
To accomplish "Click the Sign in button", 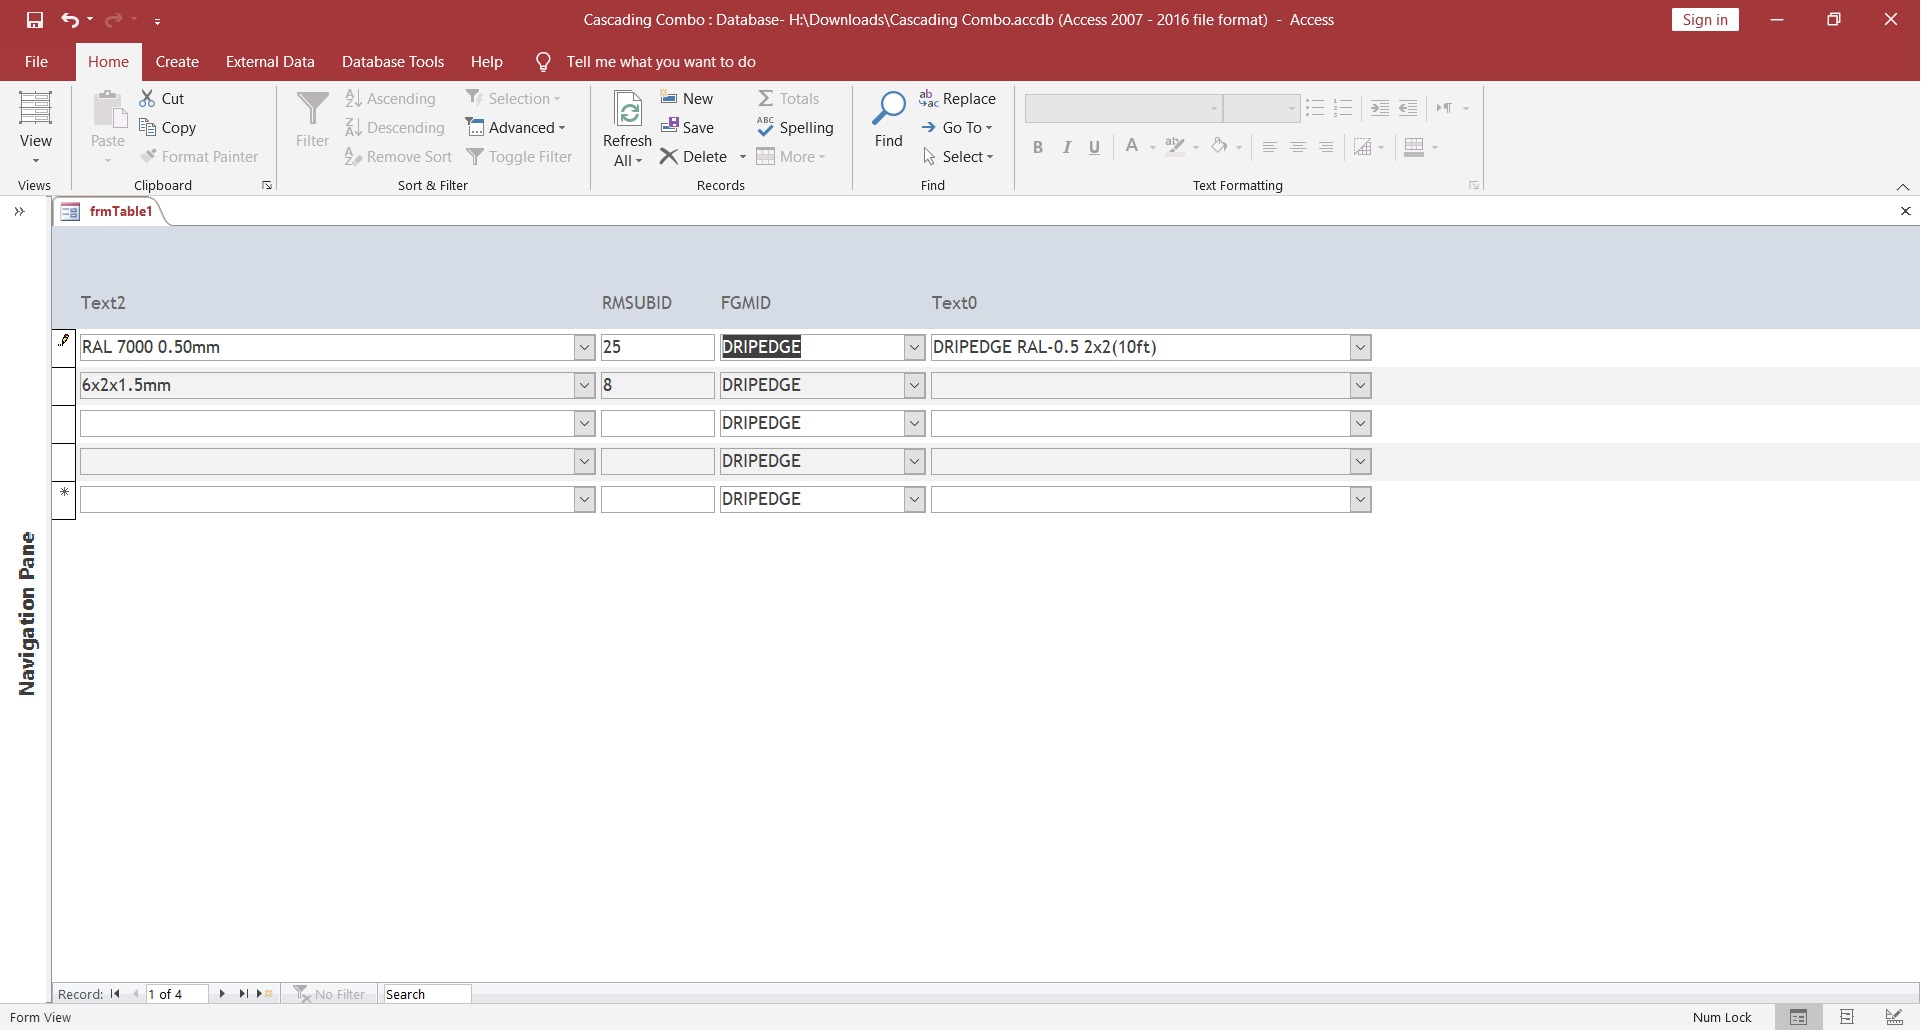I will [x=1704, y=20].
